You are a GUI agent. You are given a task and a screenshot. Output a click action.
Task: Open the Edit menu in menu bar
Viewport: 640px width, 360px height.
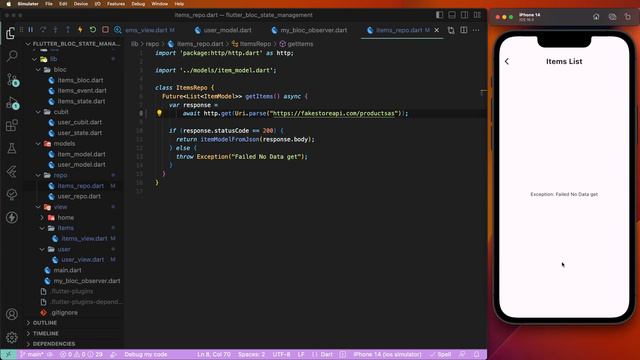pyautogui.click(x=63, y=4)
